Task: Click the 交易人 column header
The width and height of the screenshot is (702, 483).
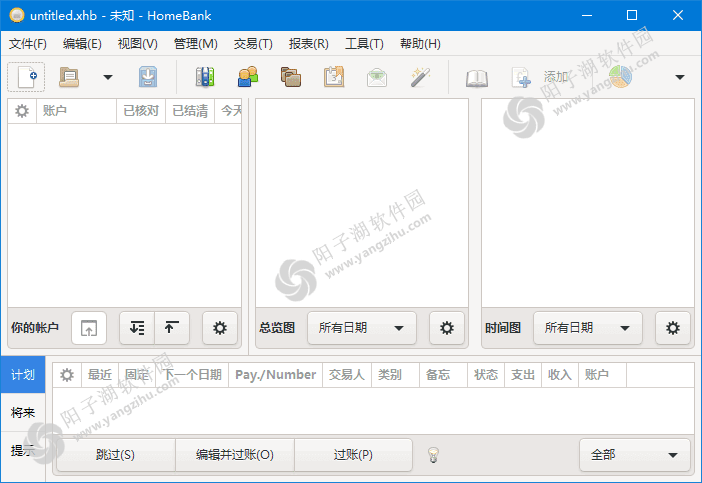Action: tap(347, 375)
